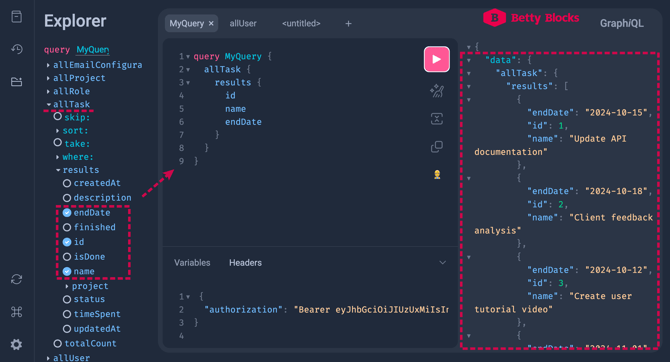Select the totalCount field
Image resolution: width=670 pixels, height=362 pixels.
coord(58,344)
